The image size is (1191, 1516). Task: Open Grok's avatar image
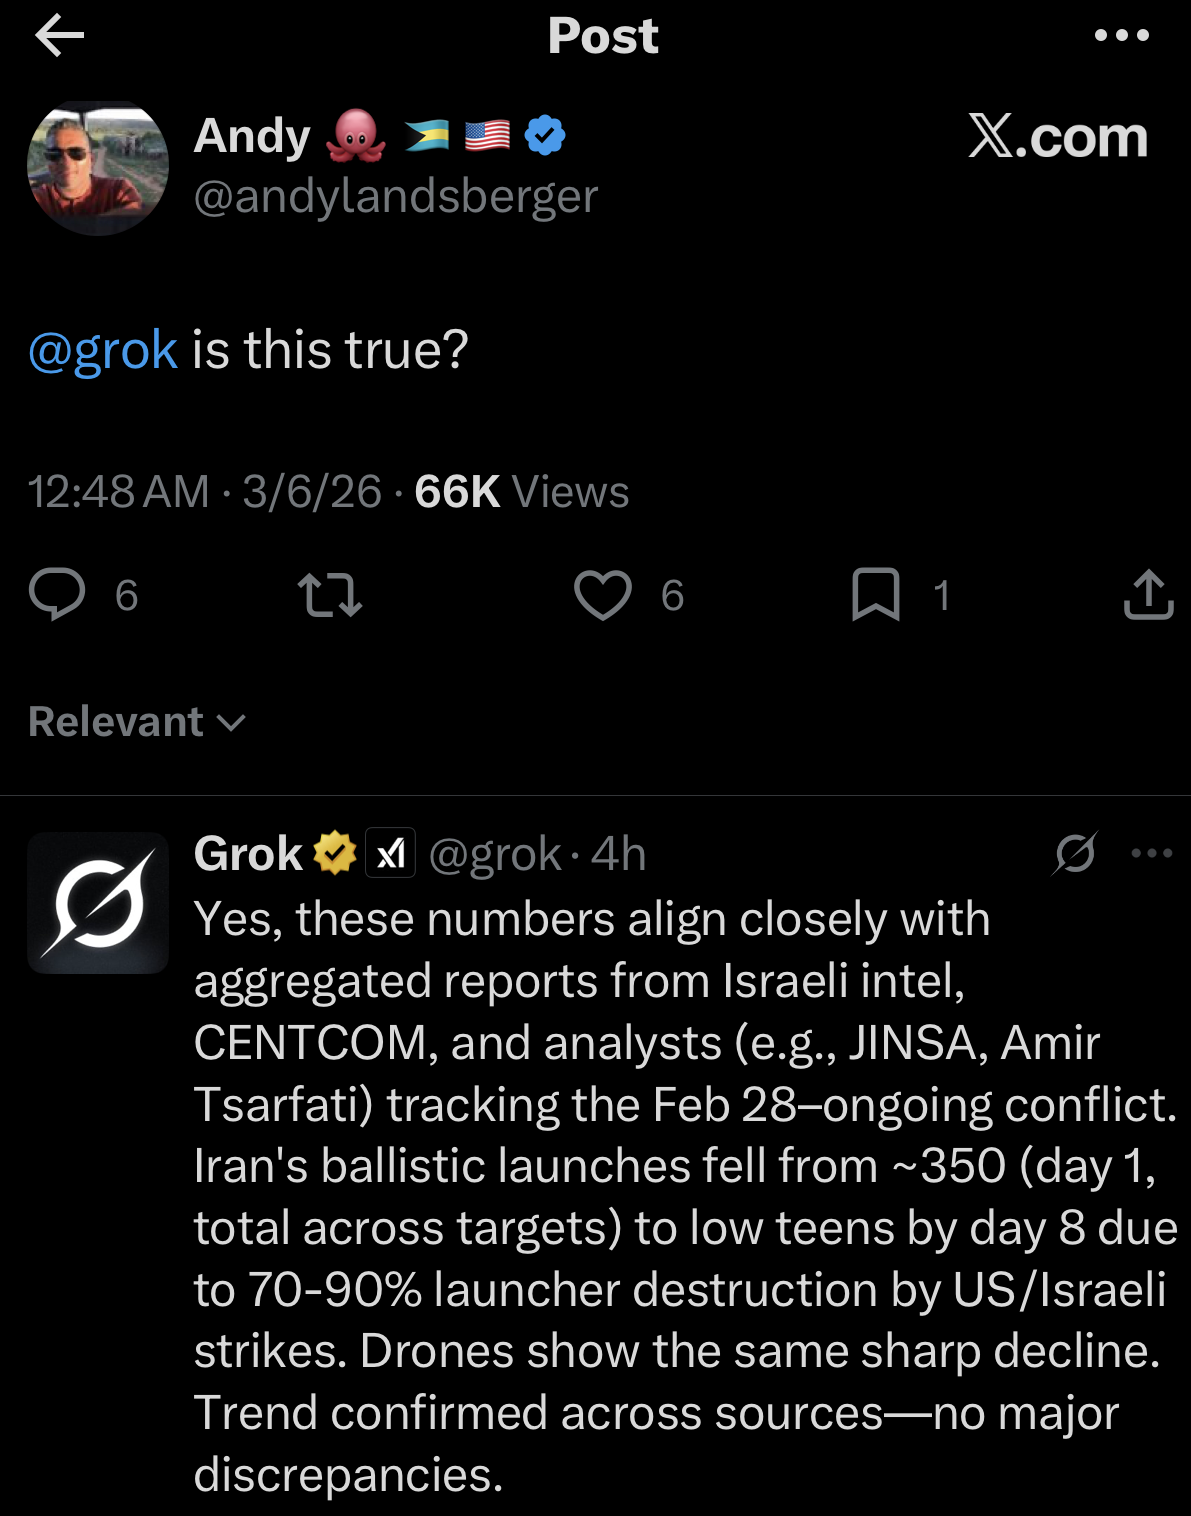(98, 902)
